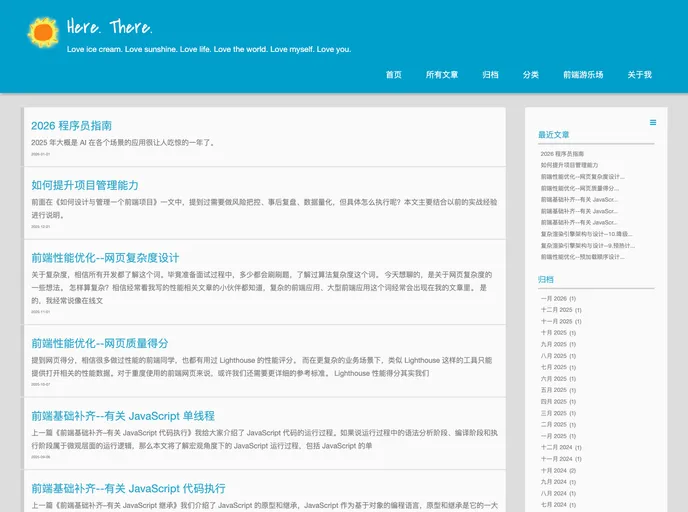
Task: Open archive 十二月 2024
Action: 556,448
